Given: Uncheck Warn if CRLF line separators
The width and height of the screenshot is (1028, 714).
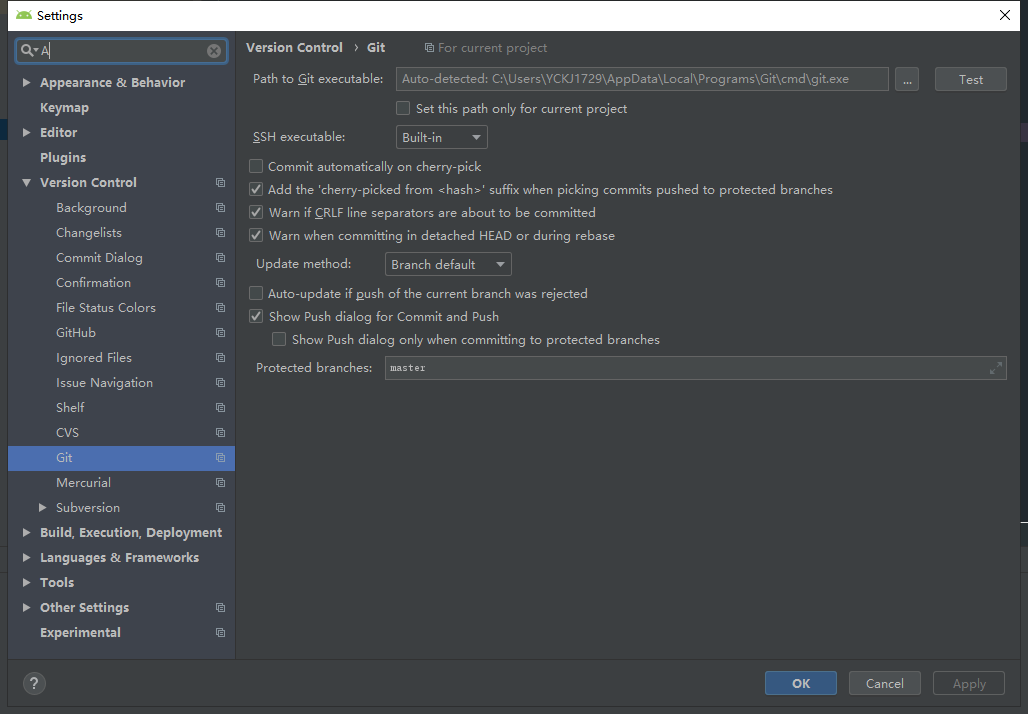Looking at the screenshot, I should click(x=256, y=212).
